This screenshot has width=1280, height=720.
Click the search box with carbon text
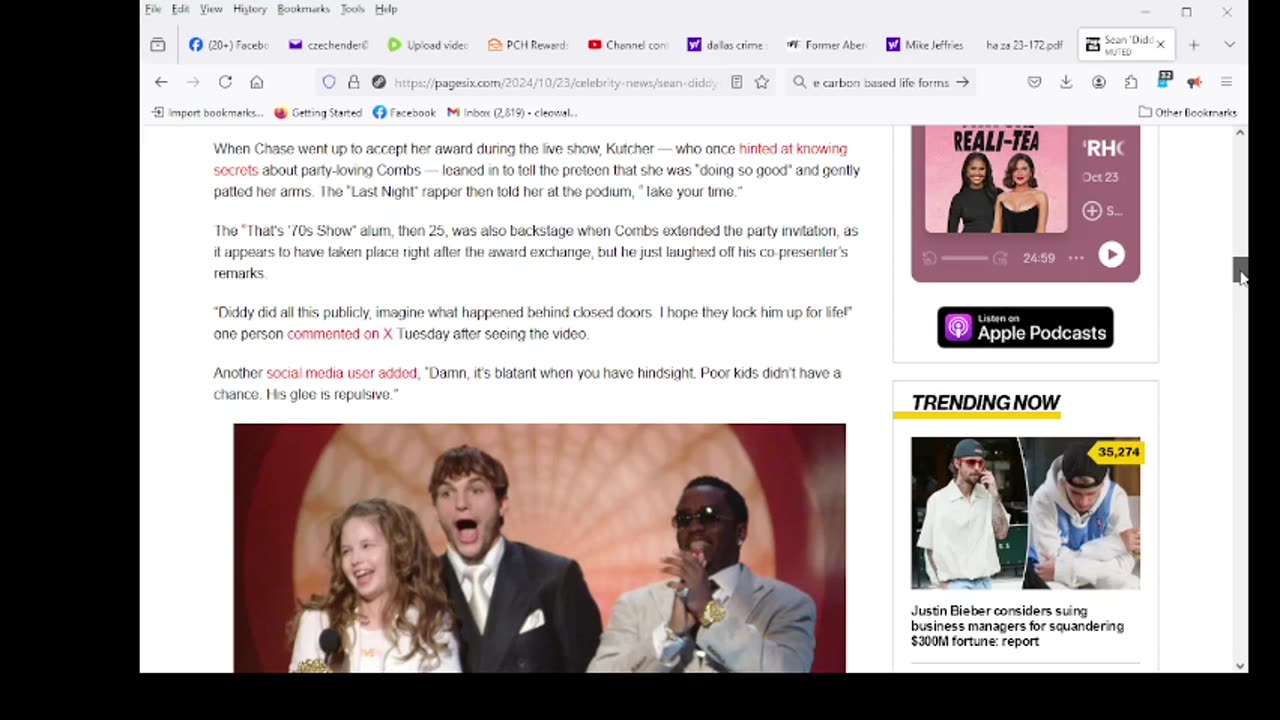pos(880,82)
